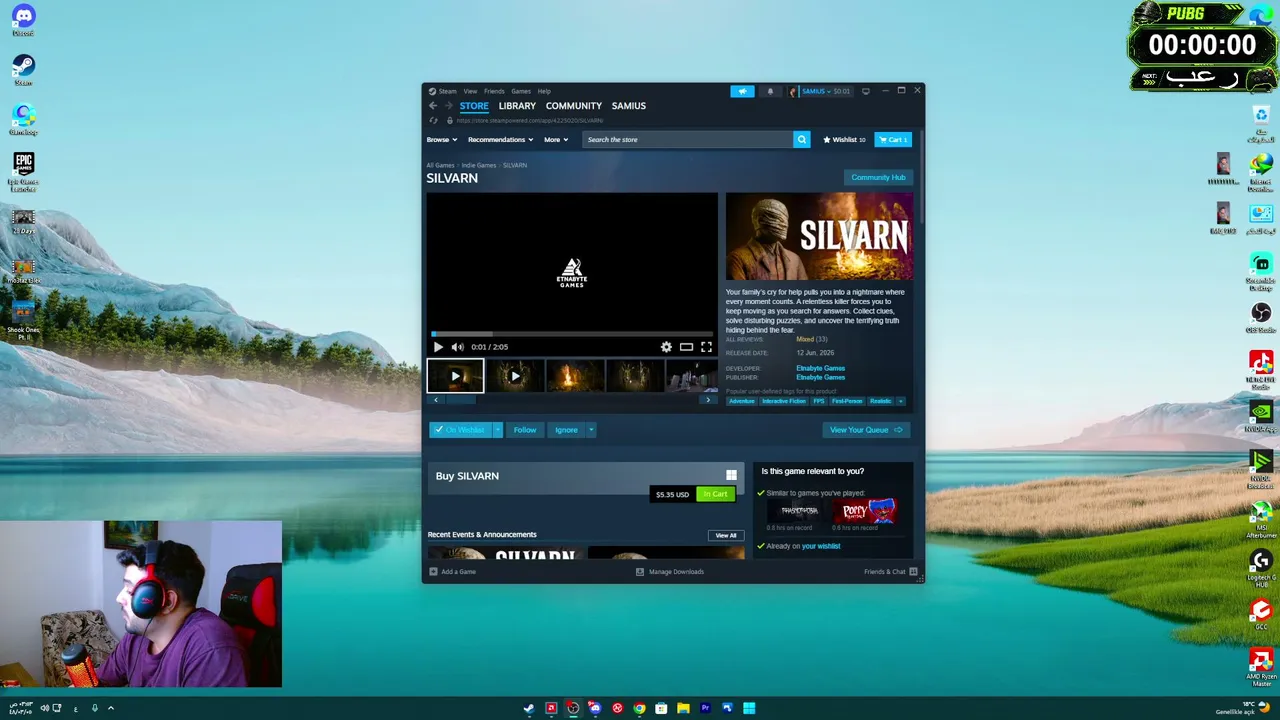The width and height of the screenshot is (1280, 720).
Task: Go back with the Steam back arrow
Action: pos(433,106)
